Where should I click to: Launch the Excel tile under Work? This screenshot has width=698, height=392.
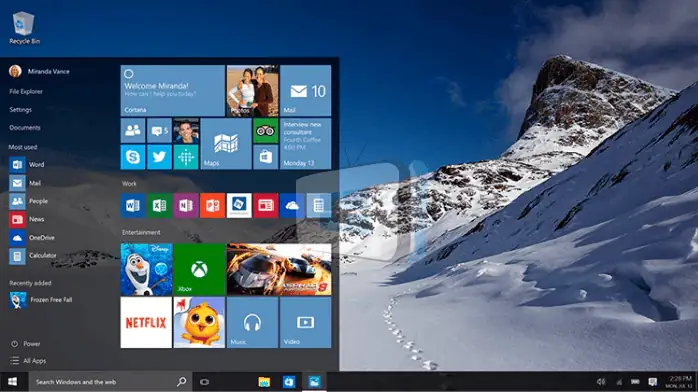pyautogui.click(x=159, y=206)
